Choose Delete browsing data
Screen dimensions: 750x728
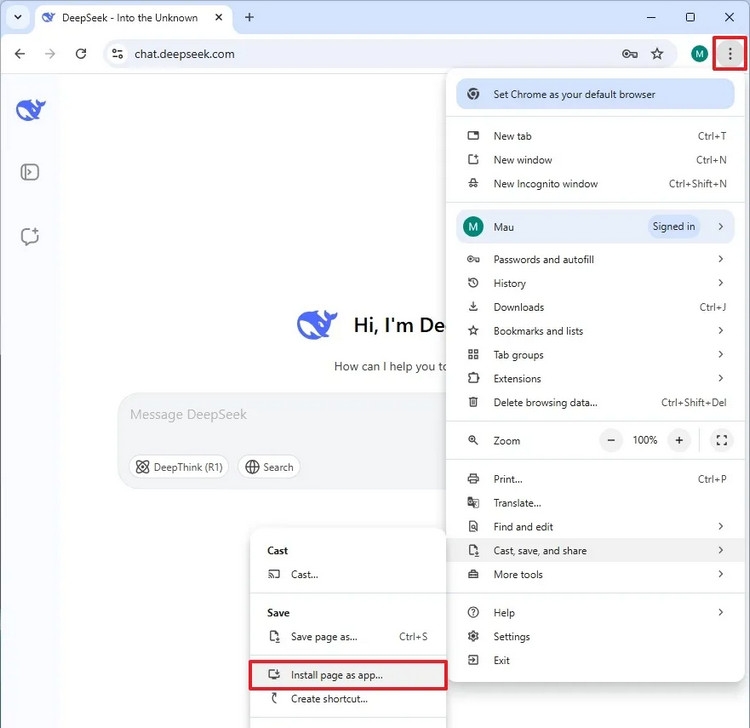click(x=595, y=402)
